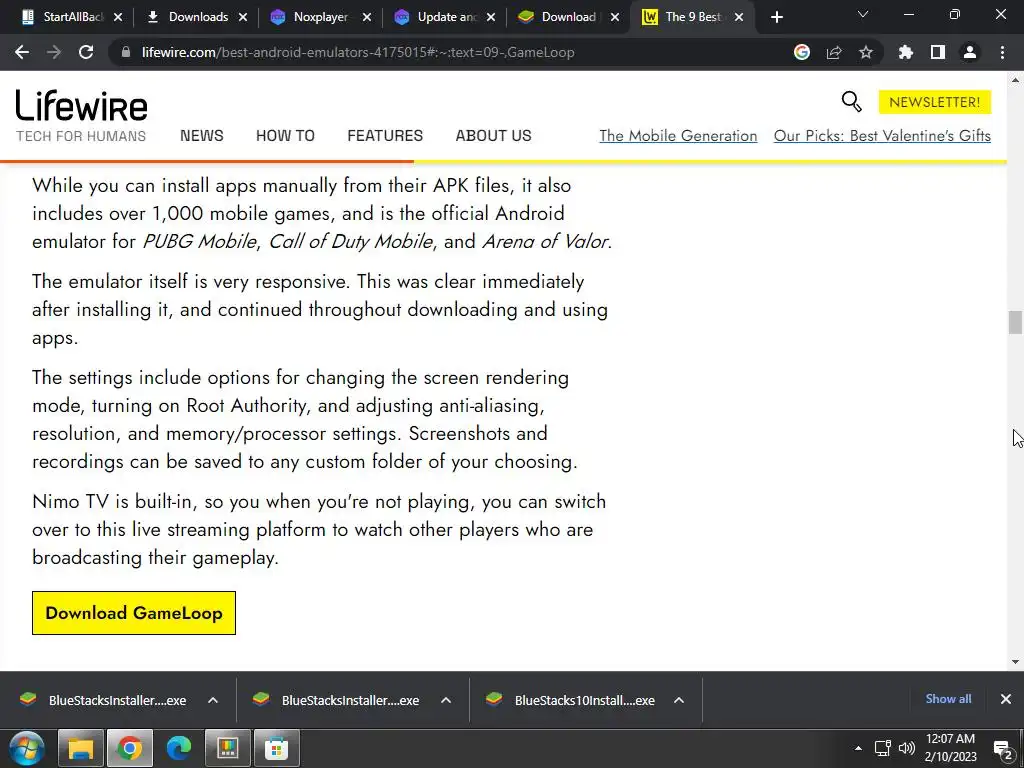Show hidden system tray icons
The width and height of the screenshot is (1024, 768).
point(858,748)
